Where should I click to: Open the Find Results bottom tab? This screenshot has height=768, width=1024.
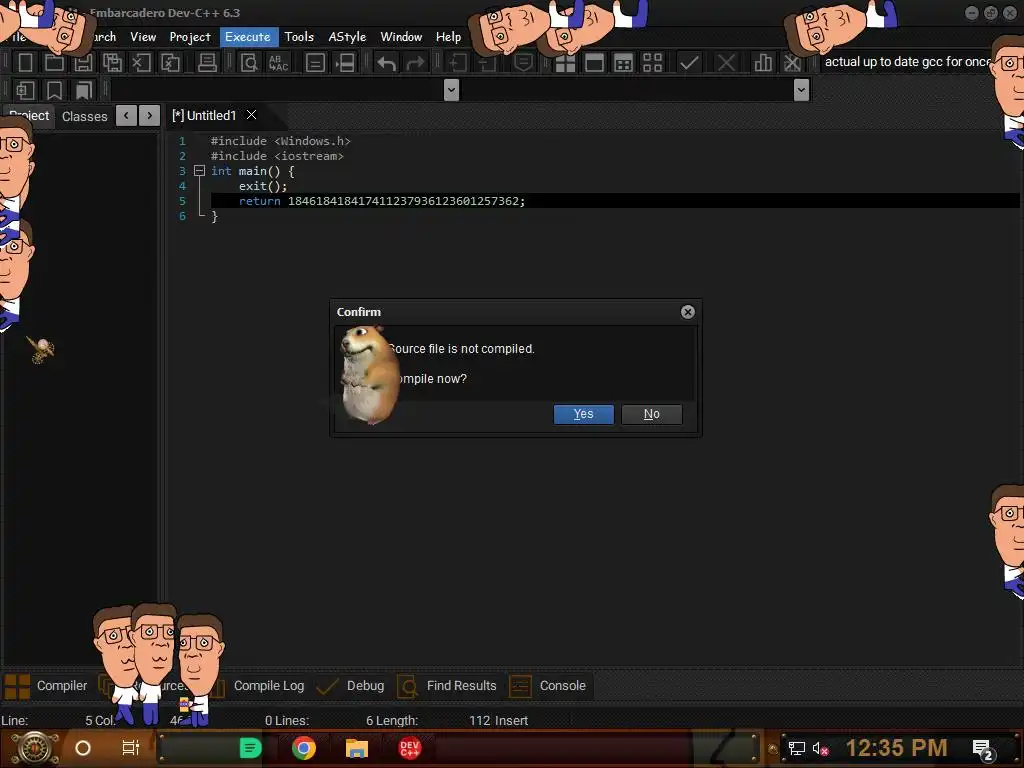tap(447, 686)
